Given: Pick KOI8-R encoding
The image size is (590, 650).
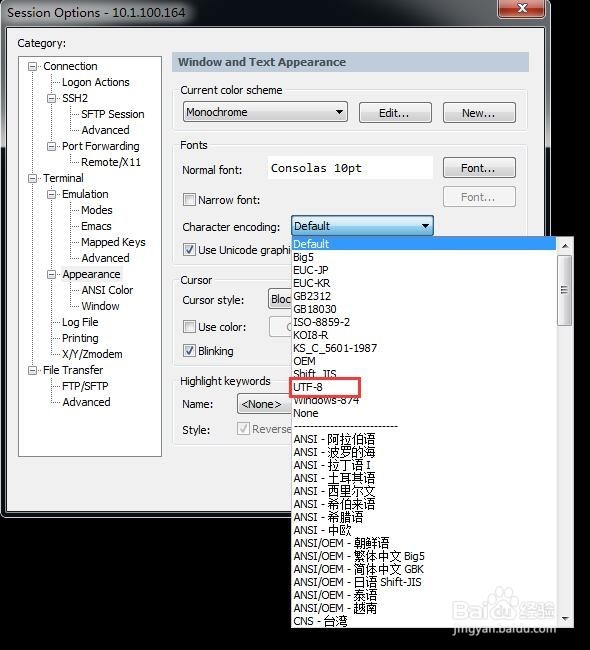Looking at the screenshot, I should click(424, 335).
